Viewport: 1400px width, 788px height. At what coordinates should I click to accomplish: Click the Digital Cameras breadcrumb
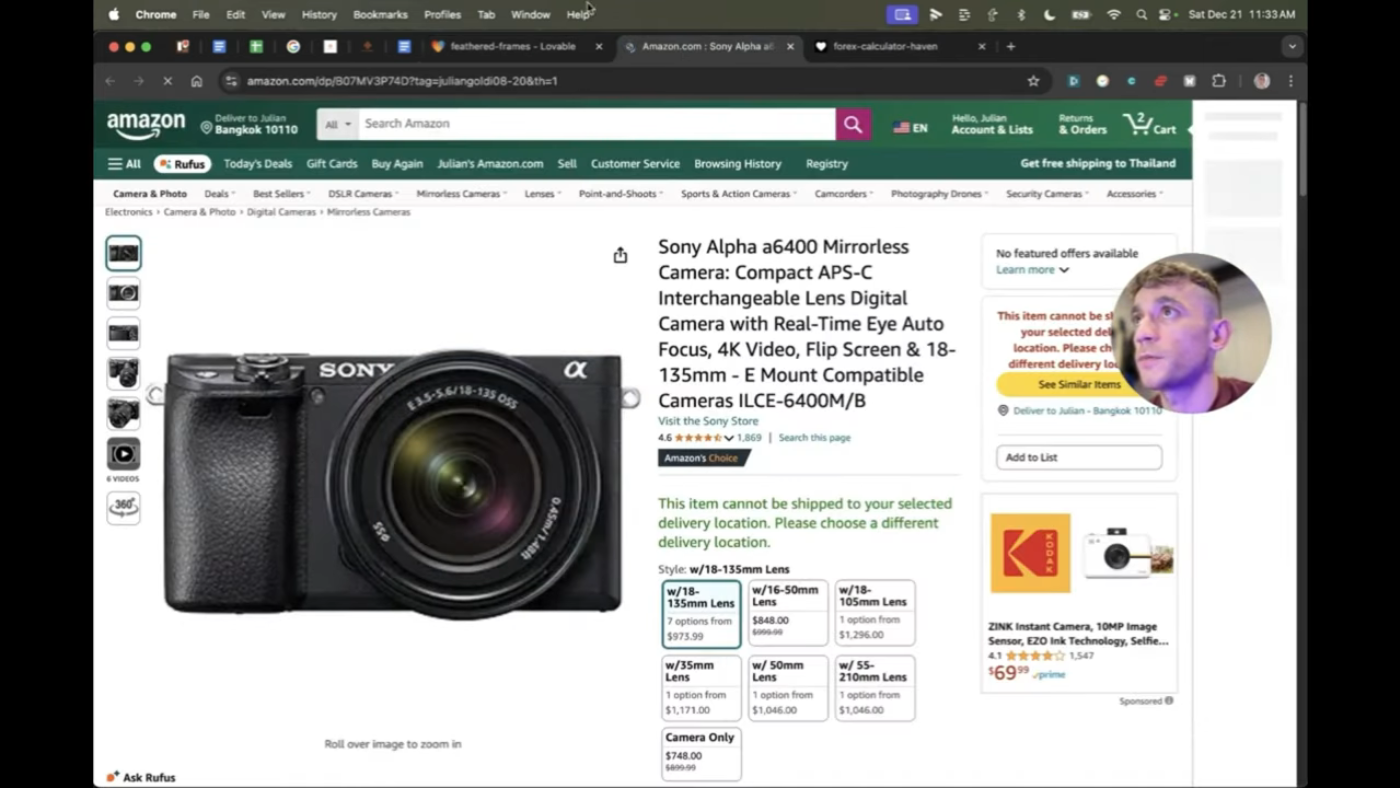(281, 212)
